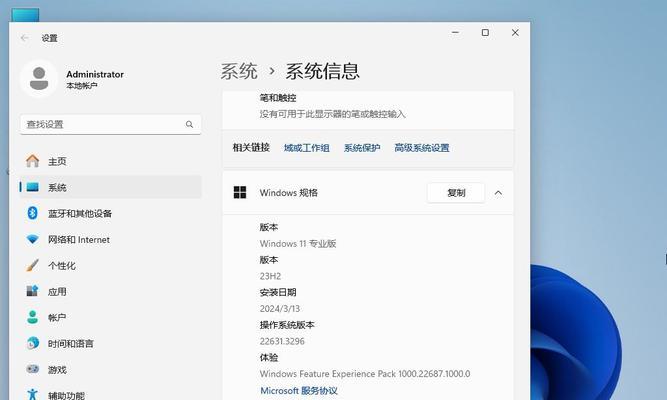Go to 网络和 Internet settings
This screenshot has width=667, height=400.
click(111, 240)
